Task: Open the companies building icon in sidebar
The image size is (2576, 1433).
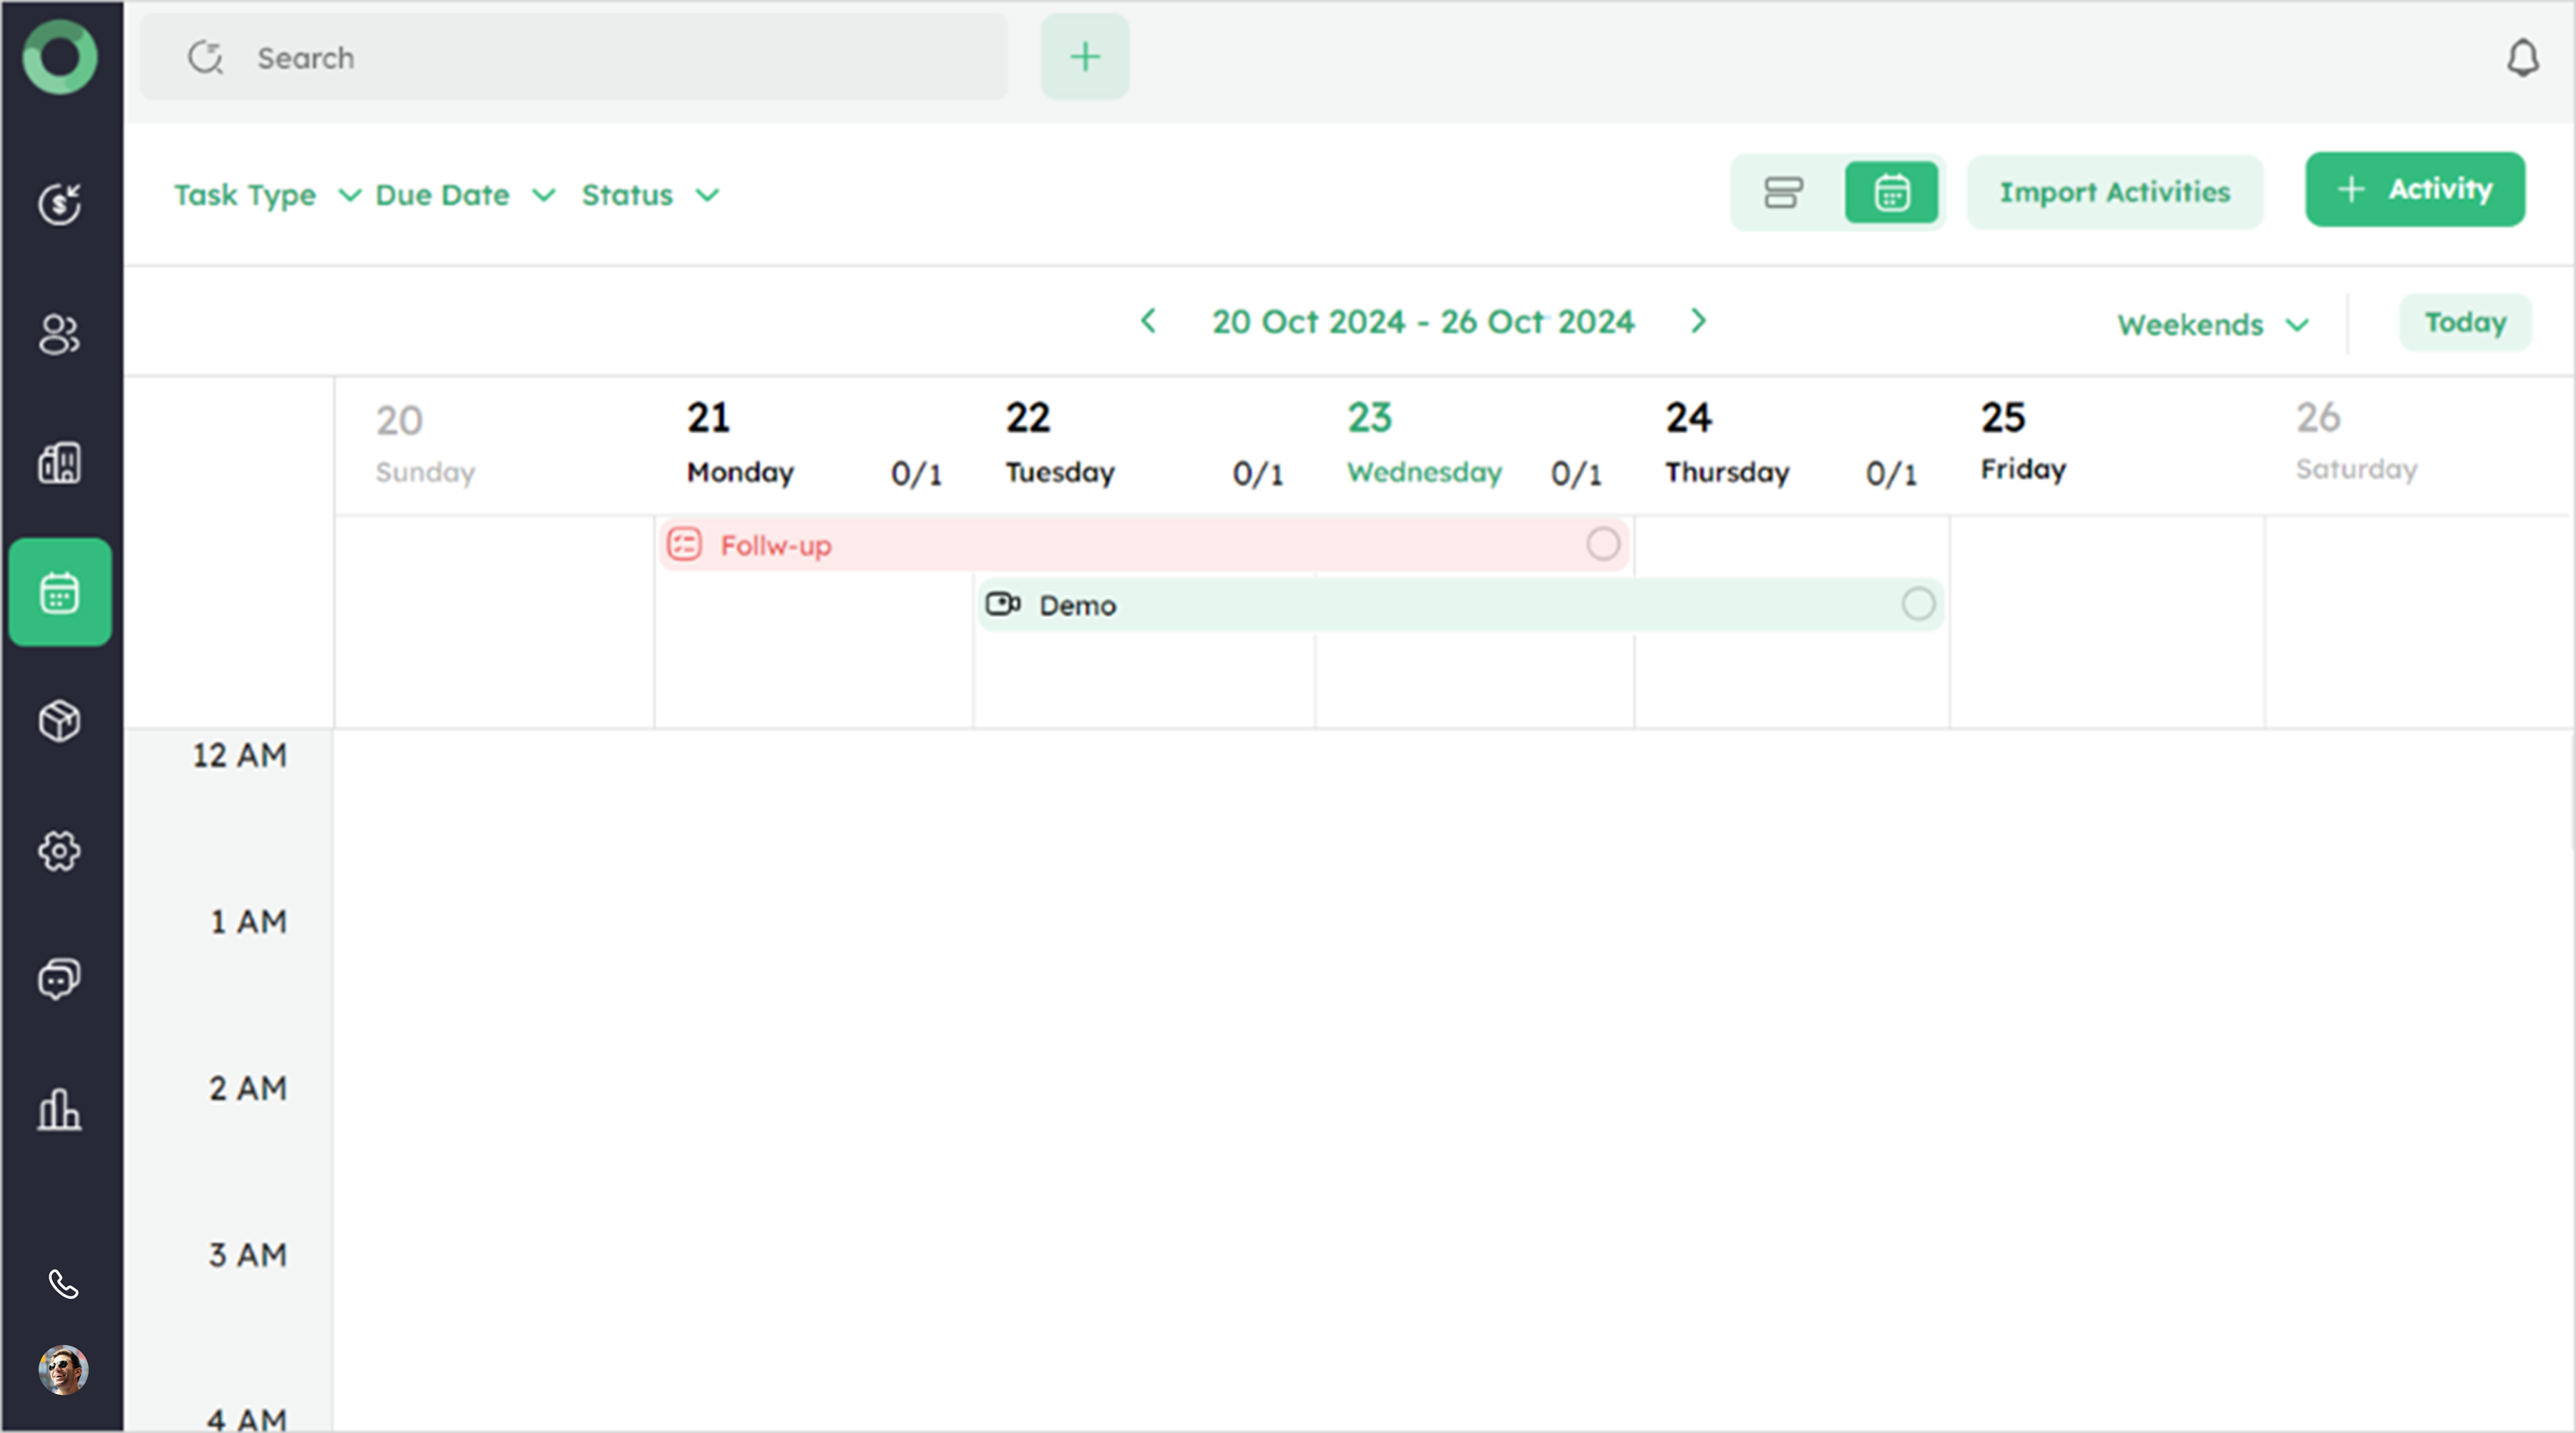Action: pos(60,463)
